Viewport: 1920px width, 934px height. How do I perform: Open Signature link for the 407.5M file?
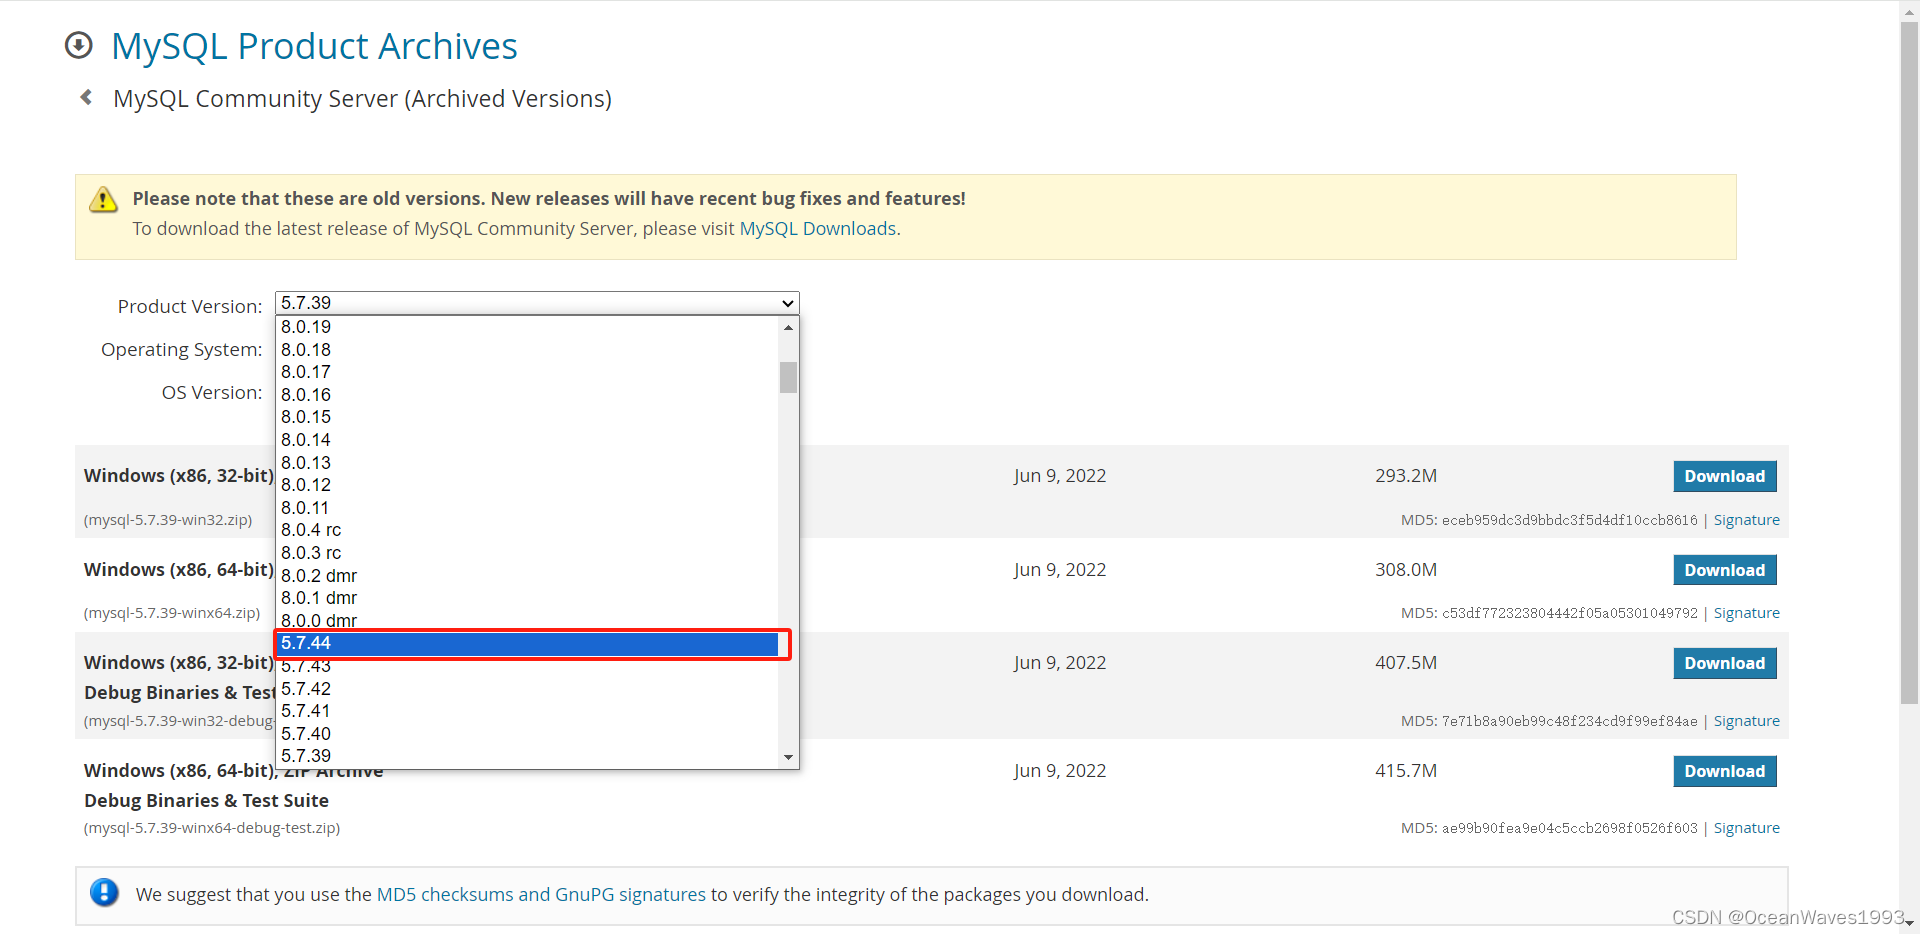1746,721
